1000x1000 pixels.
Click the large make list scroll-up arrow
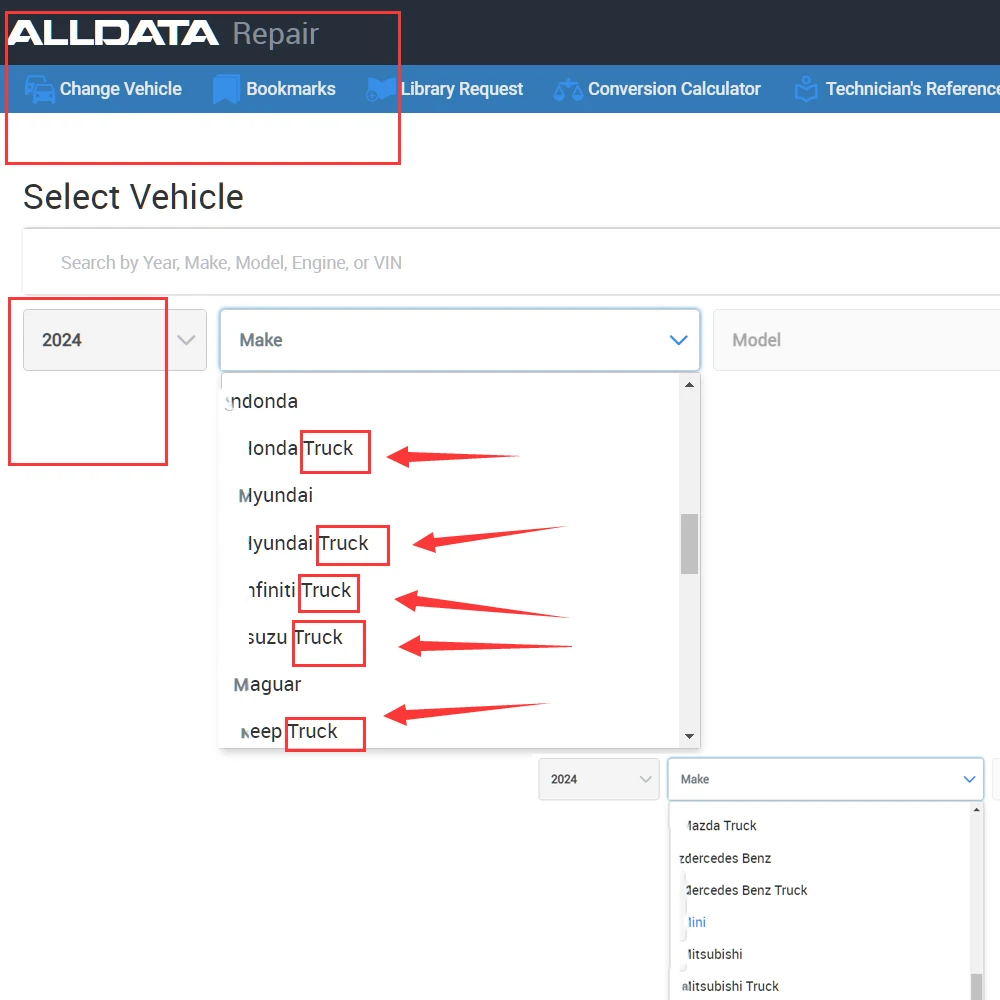[x=689, y=385]
